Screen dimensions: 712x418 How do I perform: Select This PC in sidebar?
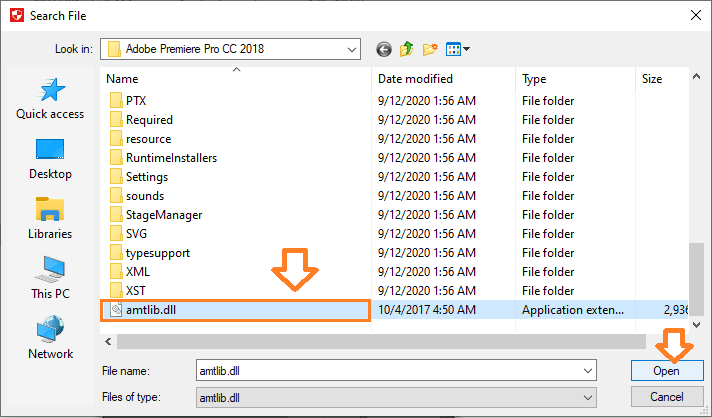tap(50, 279)
